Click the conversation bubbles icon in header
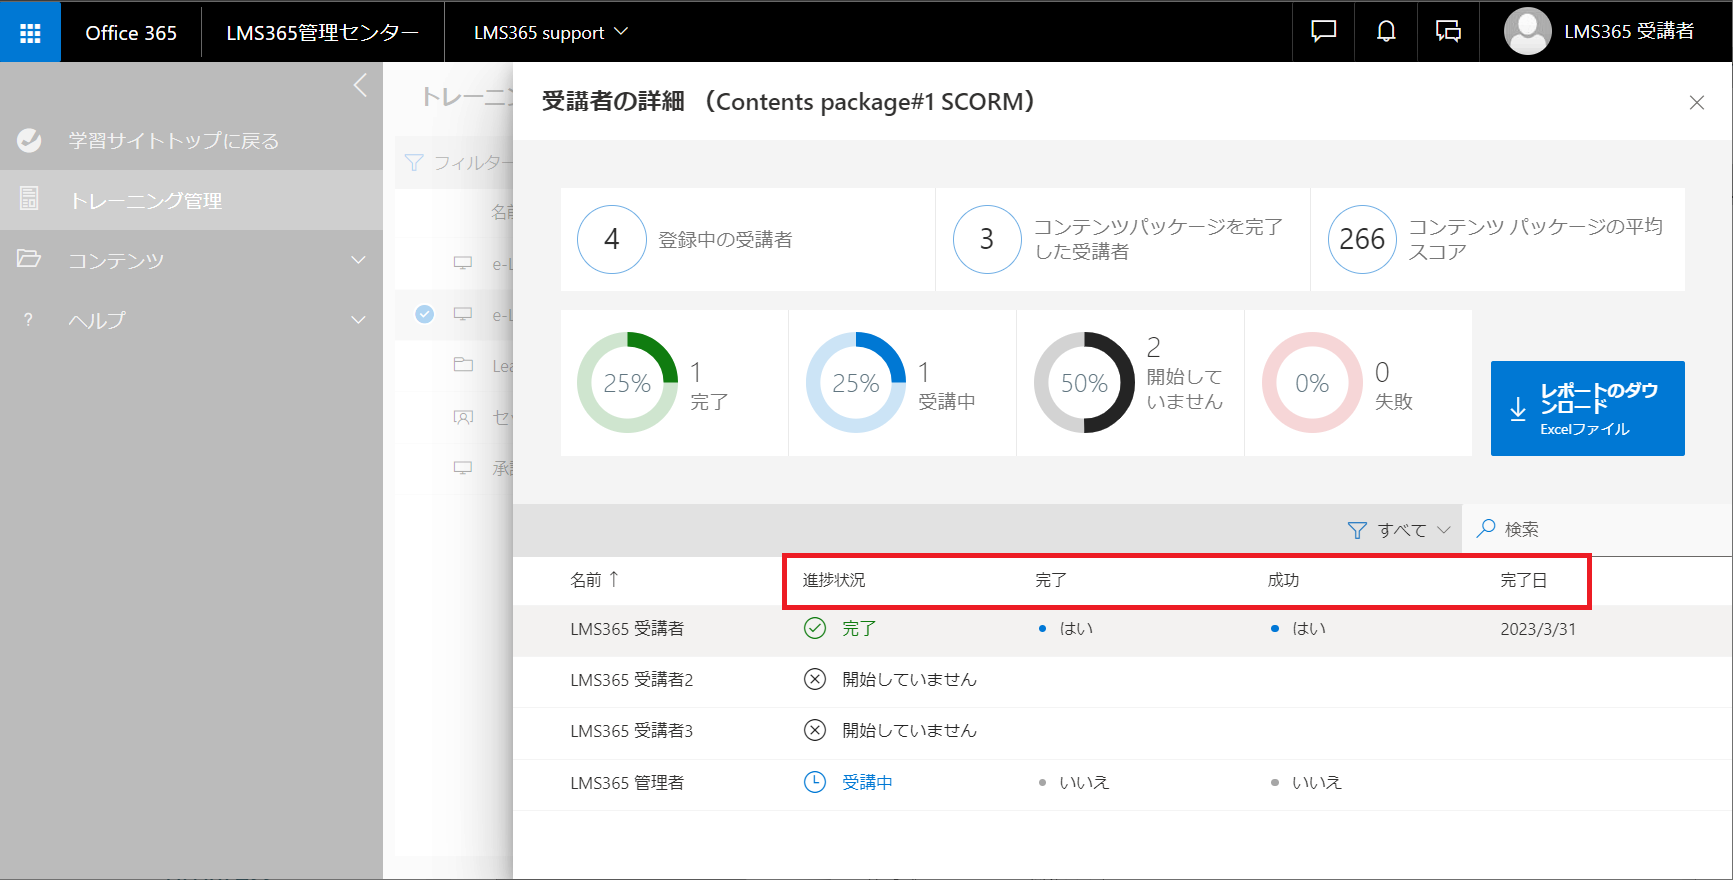This screenshot has width=1733, height=880. pos(1448,32)
